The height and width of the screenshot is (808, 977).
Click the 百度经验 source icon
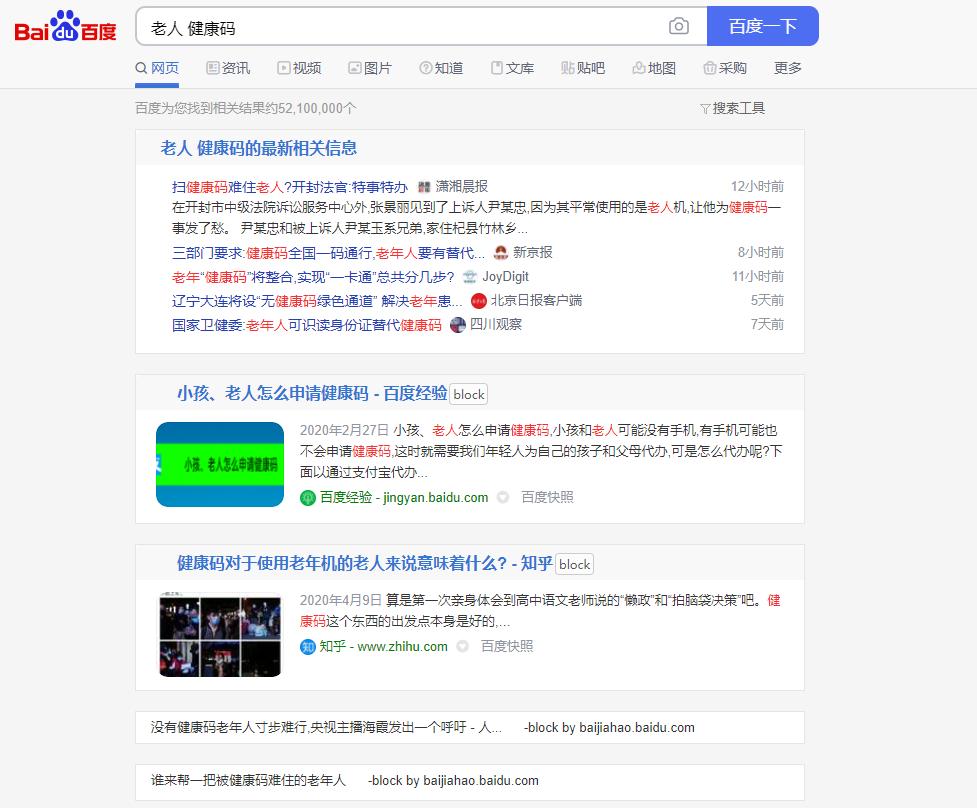click(310, 497)
